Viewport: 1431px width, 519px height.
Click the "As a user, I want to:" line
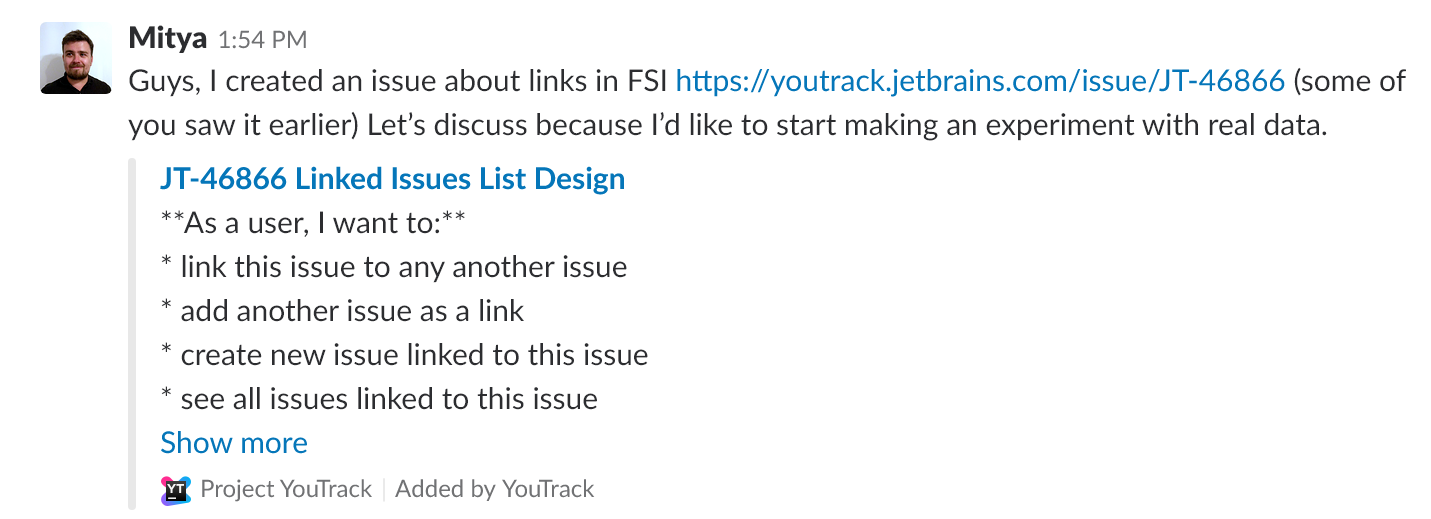[312, 222]
